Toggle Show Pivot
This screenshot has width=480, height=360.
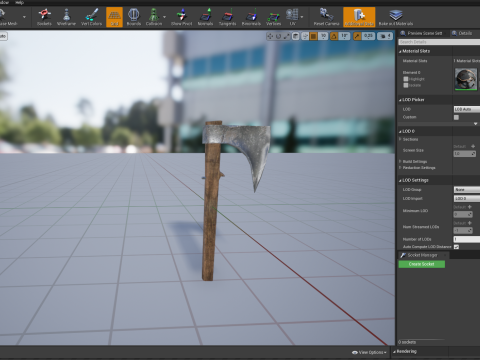(181, 17)
